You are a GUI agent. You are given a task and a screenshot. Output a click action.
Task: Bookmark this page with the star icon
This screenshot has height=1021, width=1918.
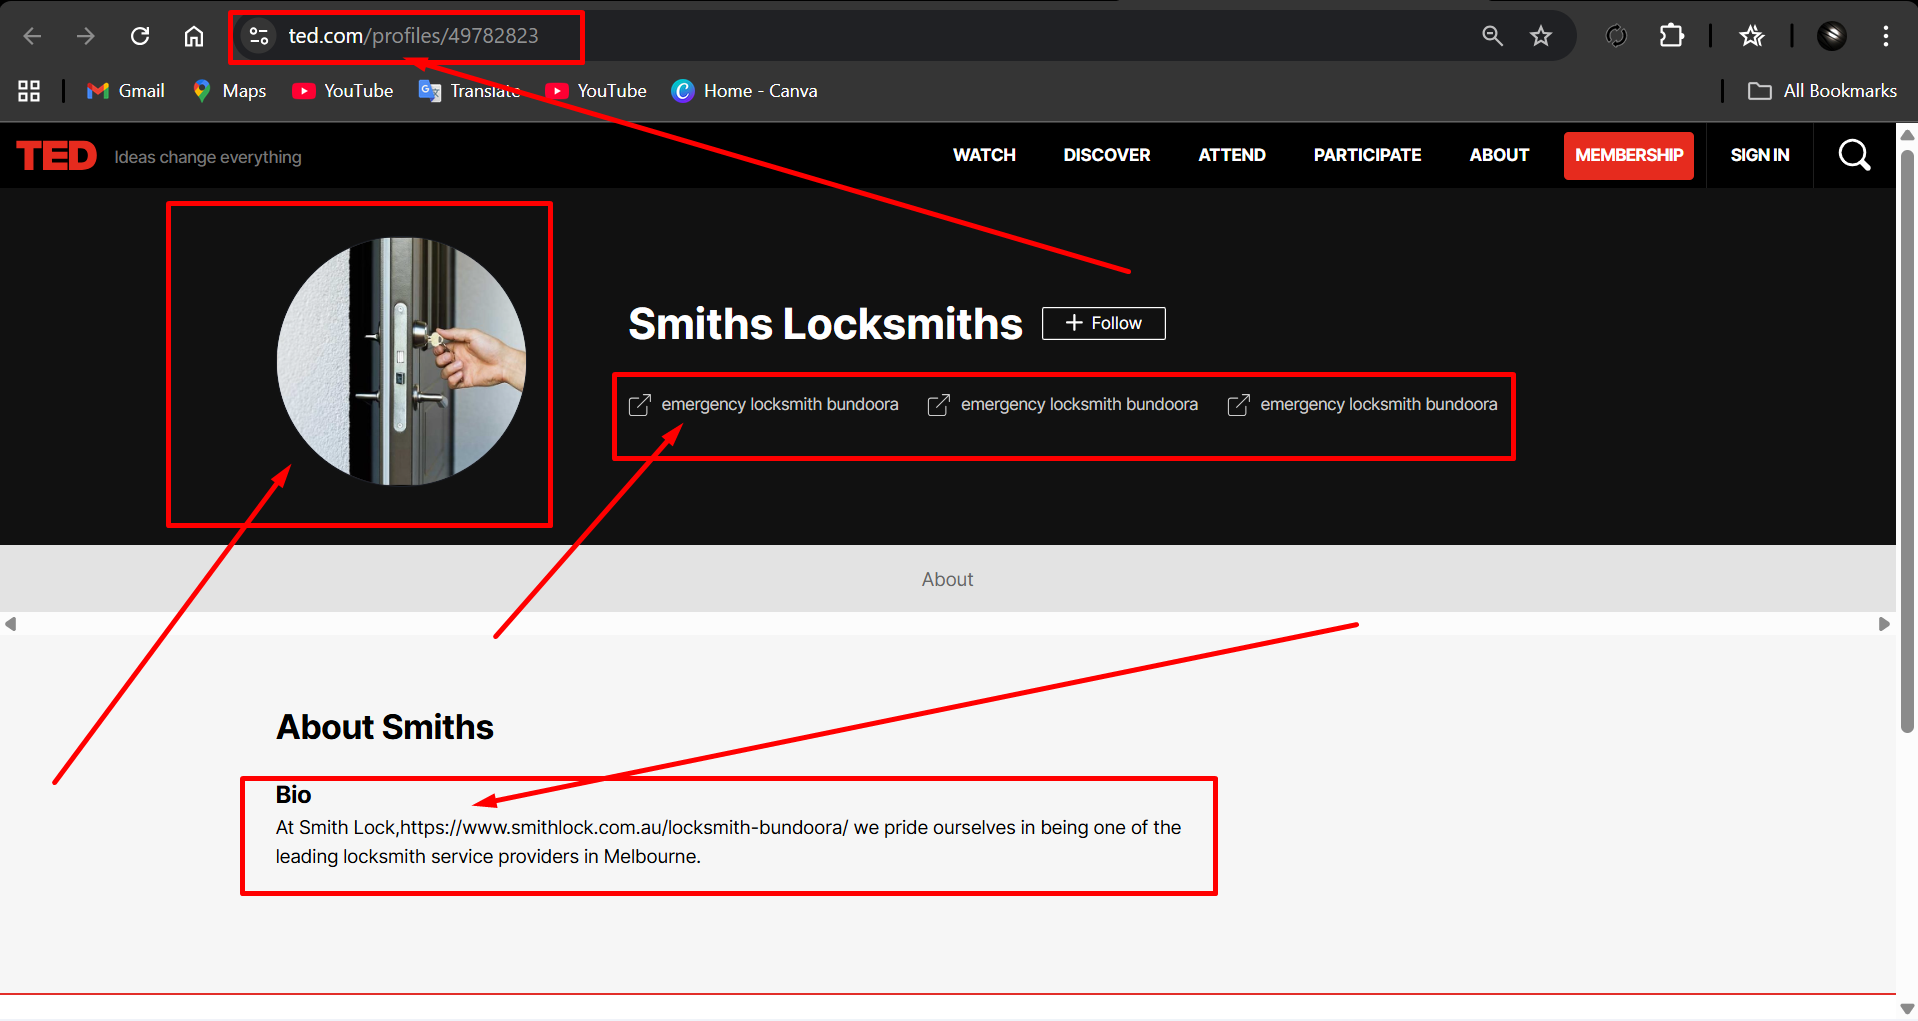tap(1540, 36)
